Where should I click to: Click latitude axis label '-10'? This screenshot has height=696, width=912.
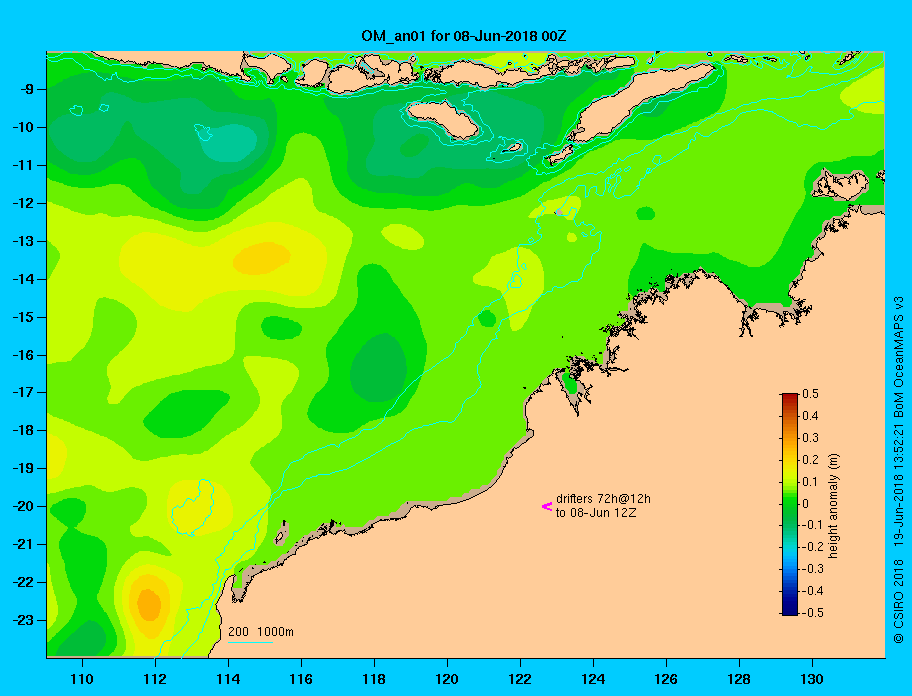[23, 127]
